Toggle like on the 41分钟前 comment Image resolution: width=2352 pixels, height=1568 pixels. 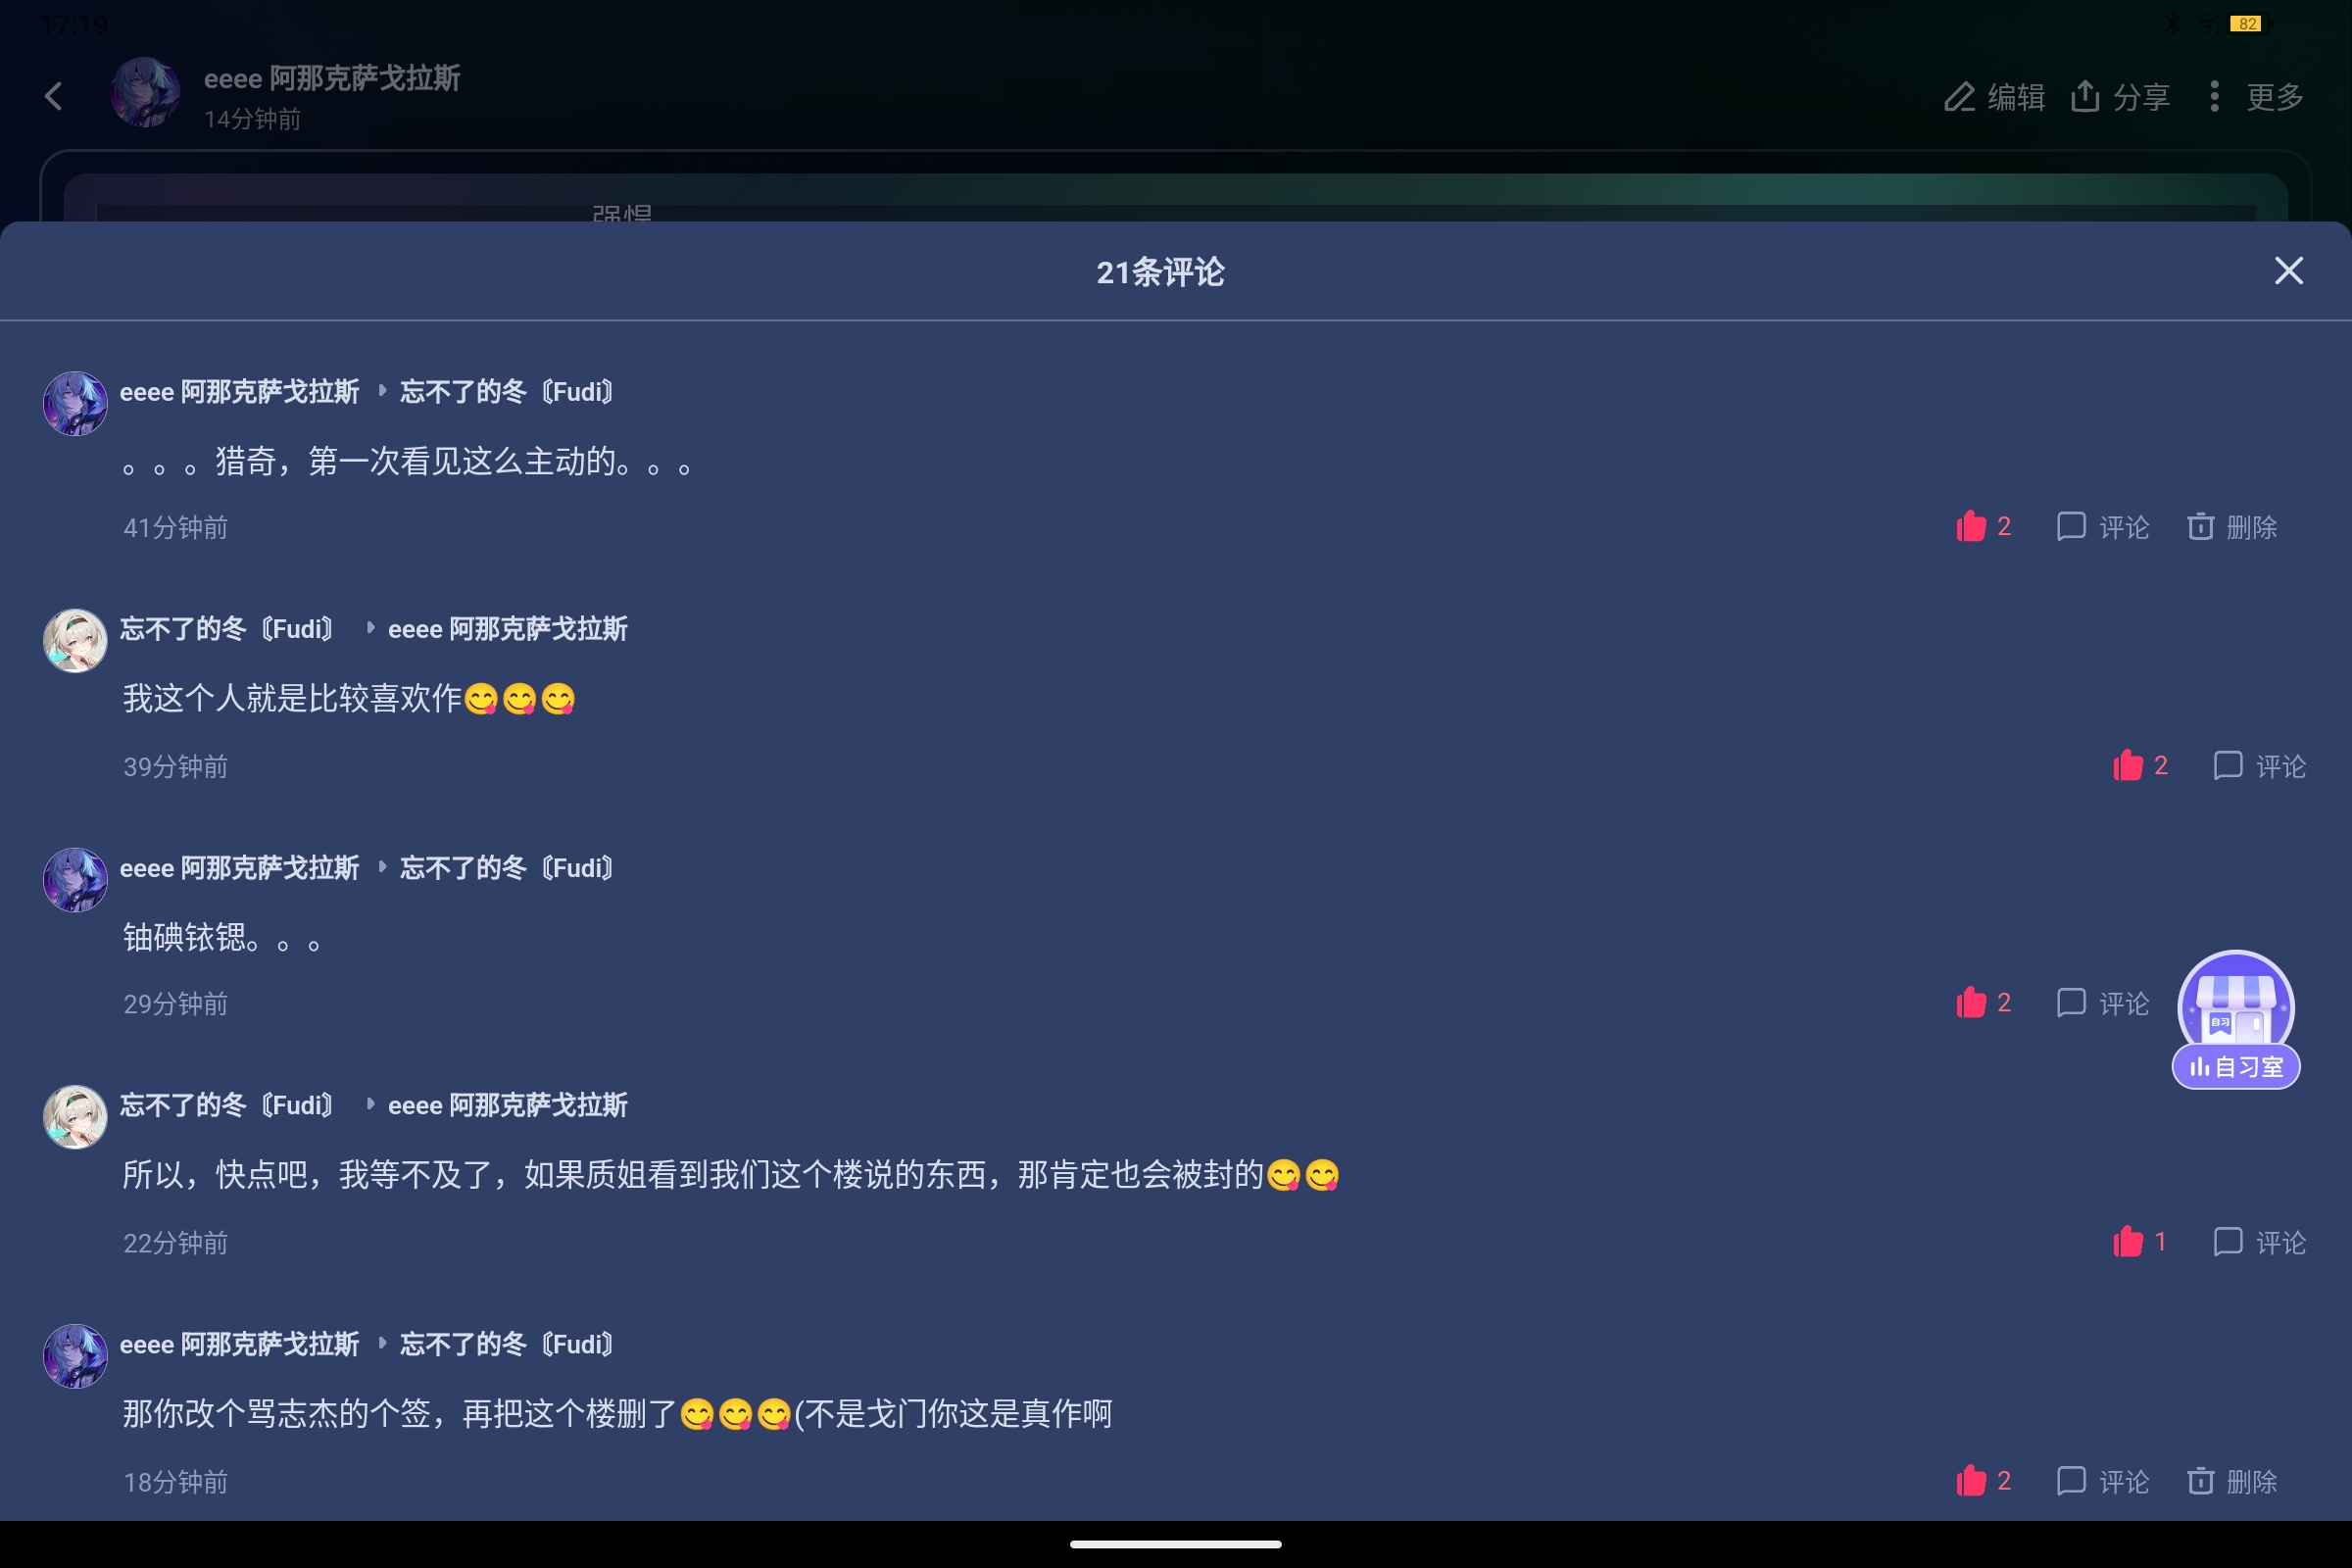point(1983,526)
